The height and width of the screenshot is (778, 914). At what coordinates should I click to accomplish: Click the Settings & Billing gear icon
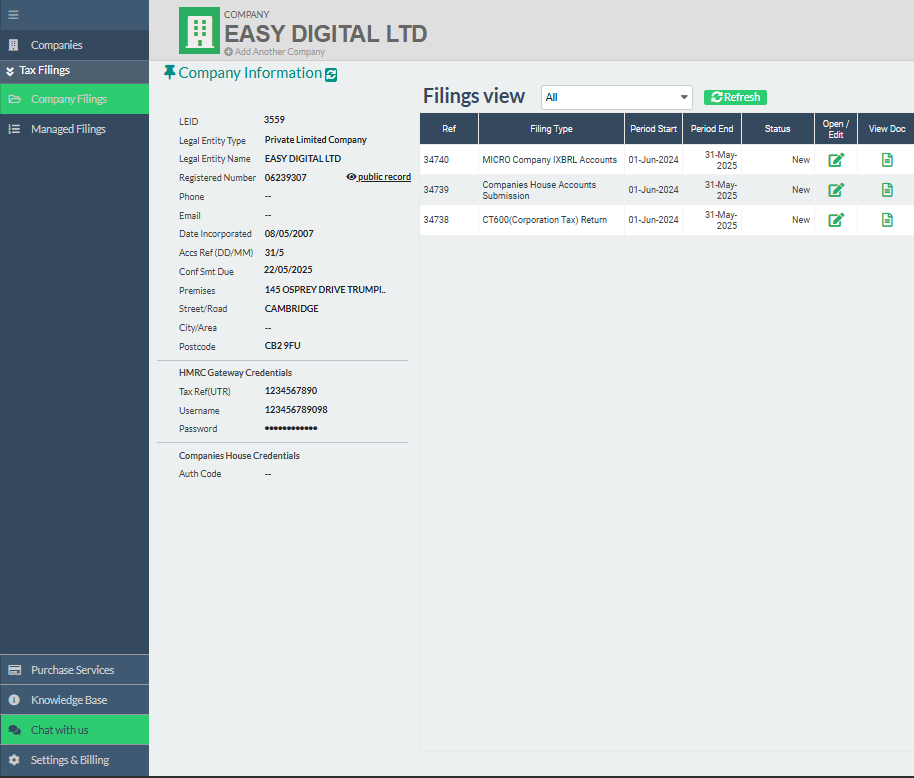14,760
